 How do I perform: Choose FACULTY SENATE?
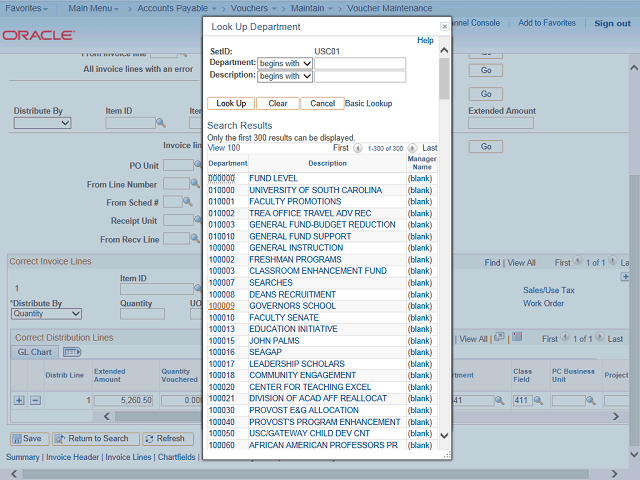[x=284, y=318]
